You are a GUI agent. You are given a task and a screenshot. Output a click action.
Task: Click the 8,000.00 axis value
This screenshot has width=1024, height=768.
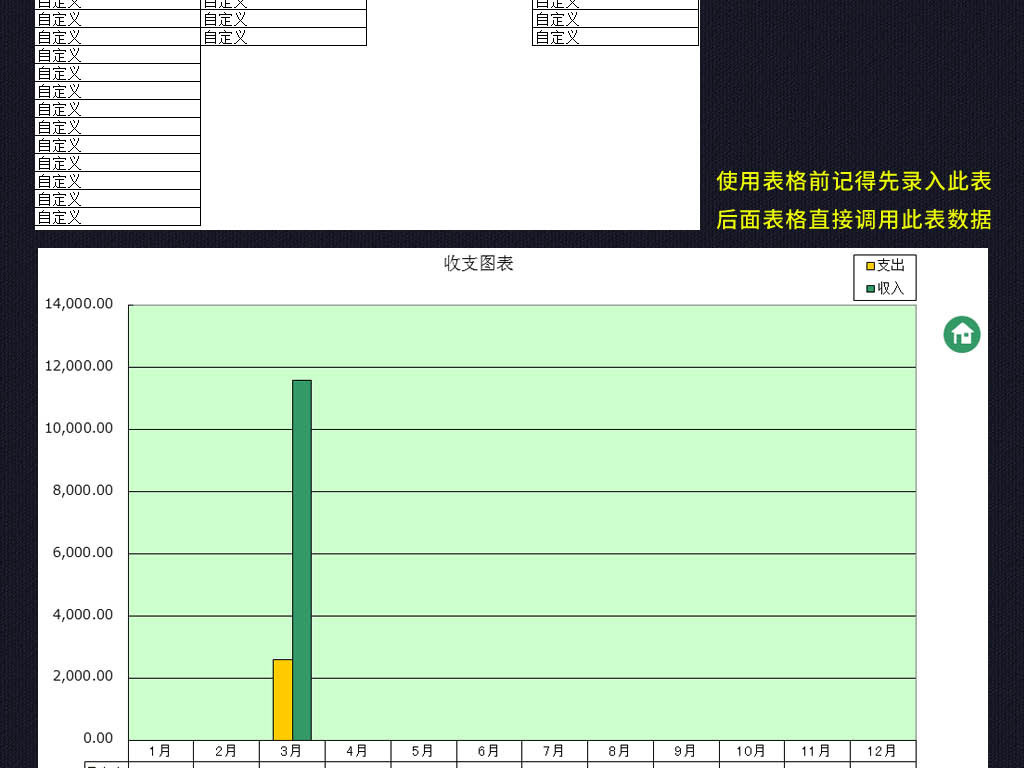(83, 490)
